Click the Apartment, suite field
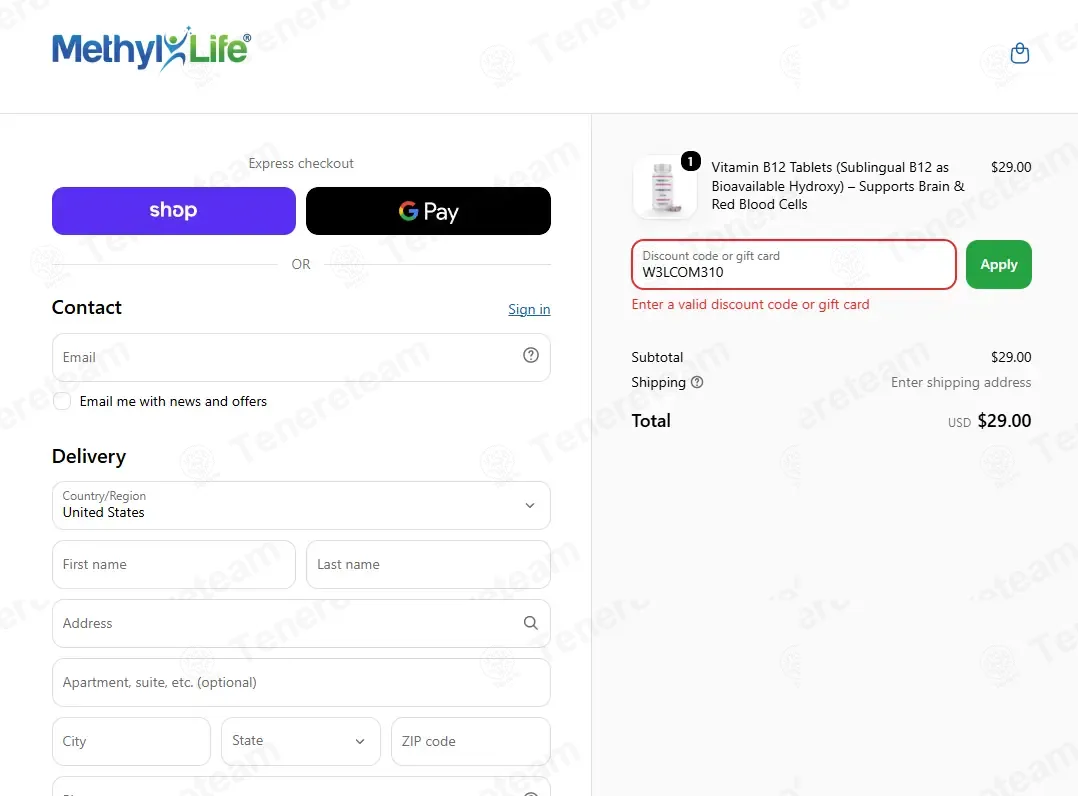This screenshot has height=796, width=1078. click(x=301, y=683)
